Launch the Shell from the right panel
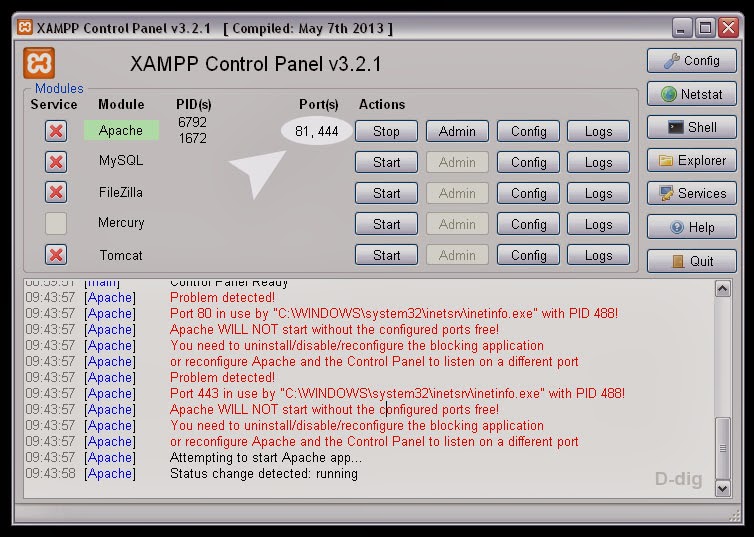 [691, 127]
